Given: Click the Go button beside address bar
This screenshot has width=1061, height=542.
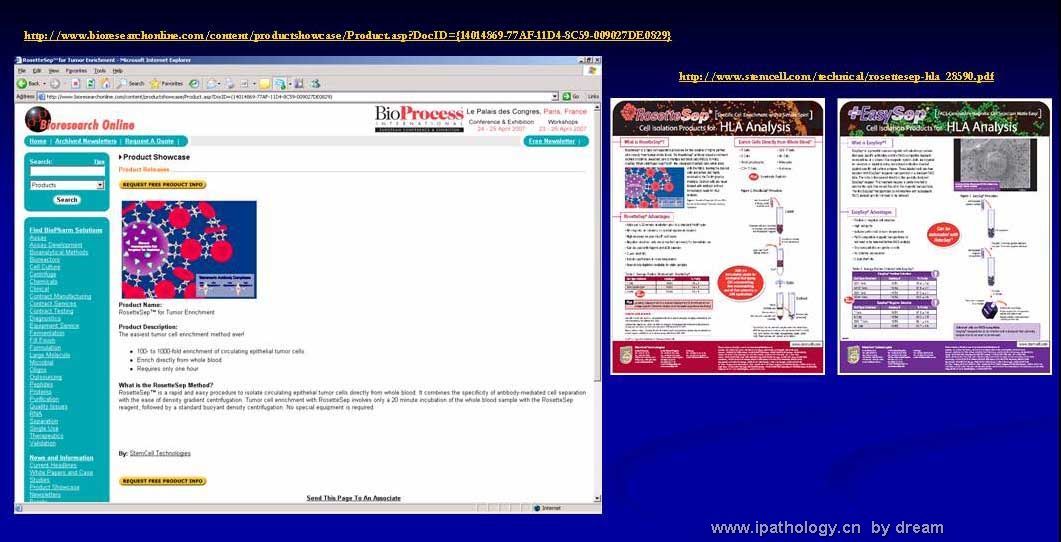Looking at the screenshot, I should pos(571,97).
